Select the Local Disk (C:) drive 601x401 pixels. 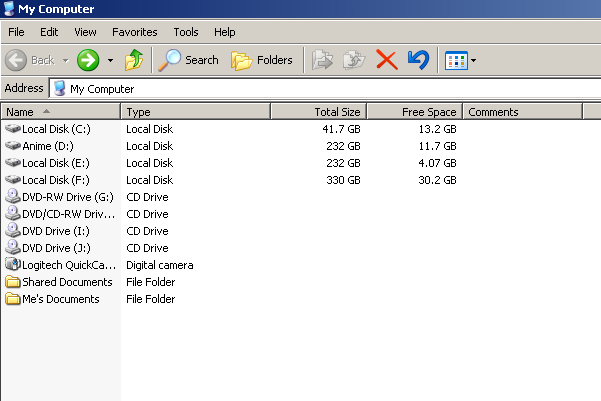coord(56,129)
